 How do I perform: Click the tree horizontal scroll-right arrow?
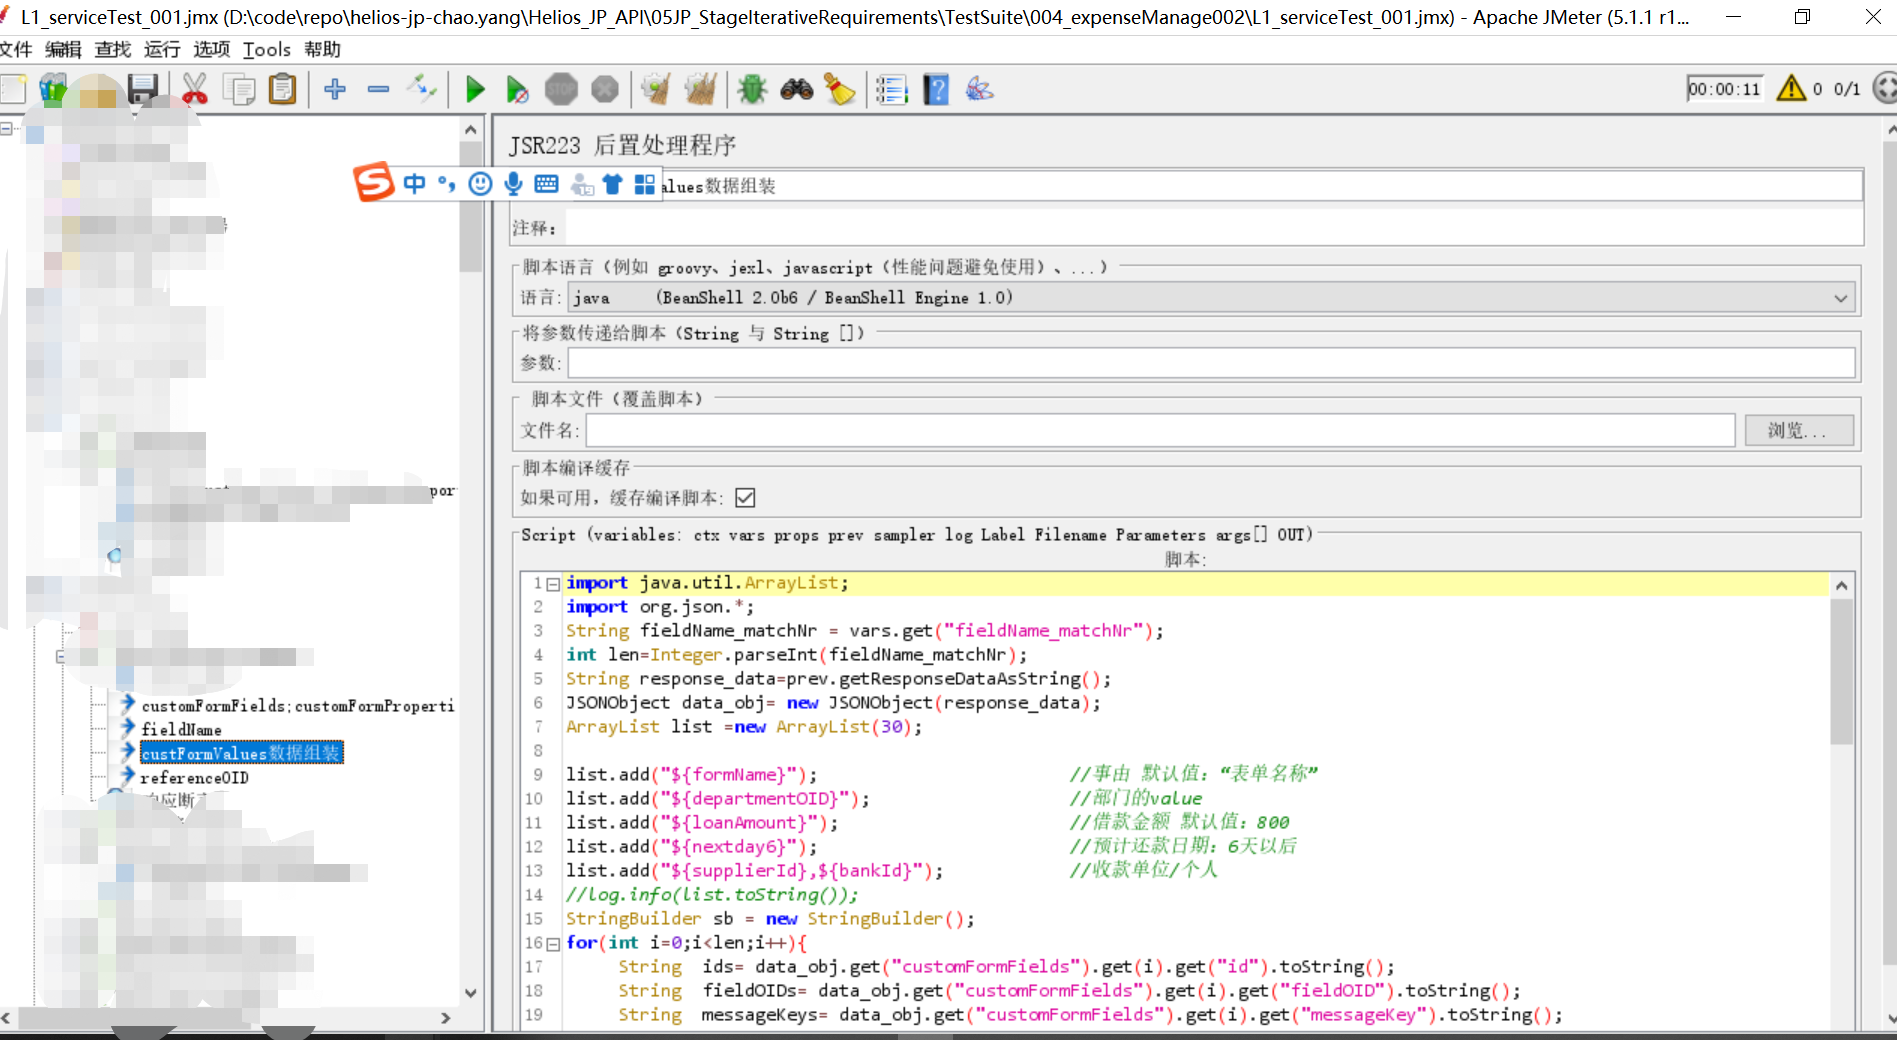pyautogui.click(x=446, y=1018)
